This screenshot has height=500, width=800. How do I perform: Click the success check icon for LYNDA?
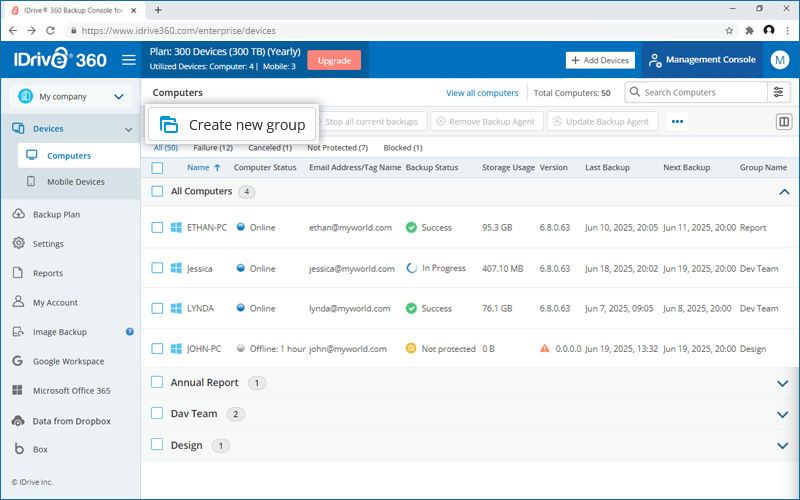[411, 308]
